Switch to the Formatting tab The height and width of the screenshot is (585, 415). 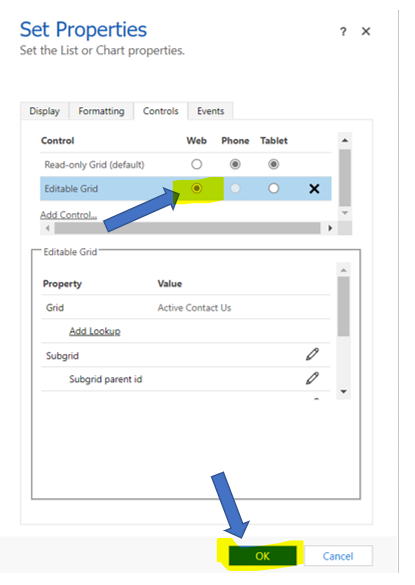pyautogui.click(x=101, y=111)
